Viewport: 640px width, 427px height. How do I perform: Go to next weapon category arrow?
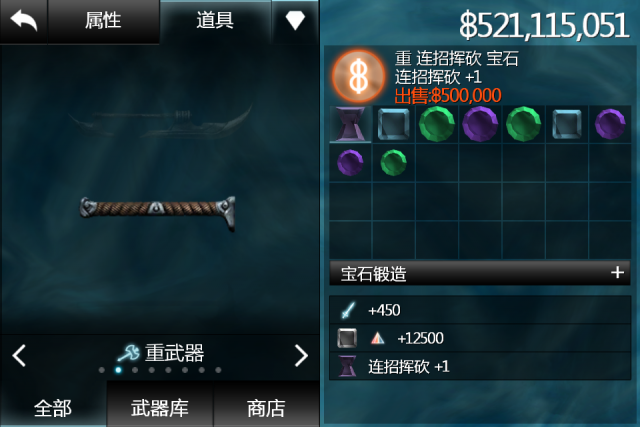click(x=301, y=356)
